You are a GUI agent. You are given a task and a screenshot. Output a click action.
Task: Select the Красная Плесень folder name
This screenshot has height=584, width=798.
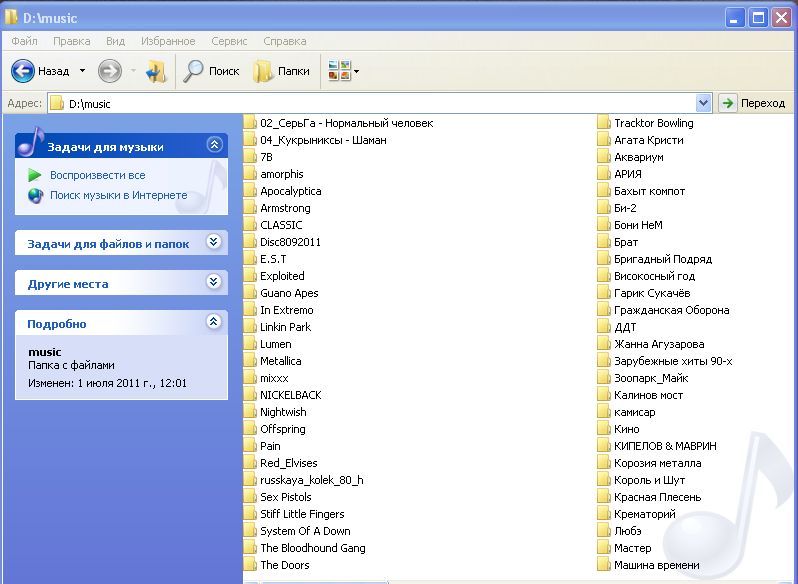pyautogui.click(x=658, y=498)
